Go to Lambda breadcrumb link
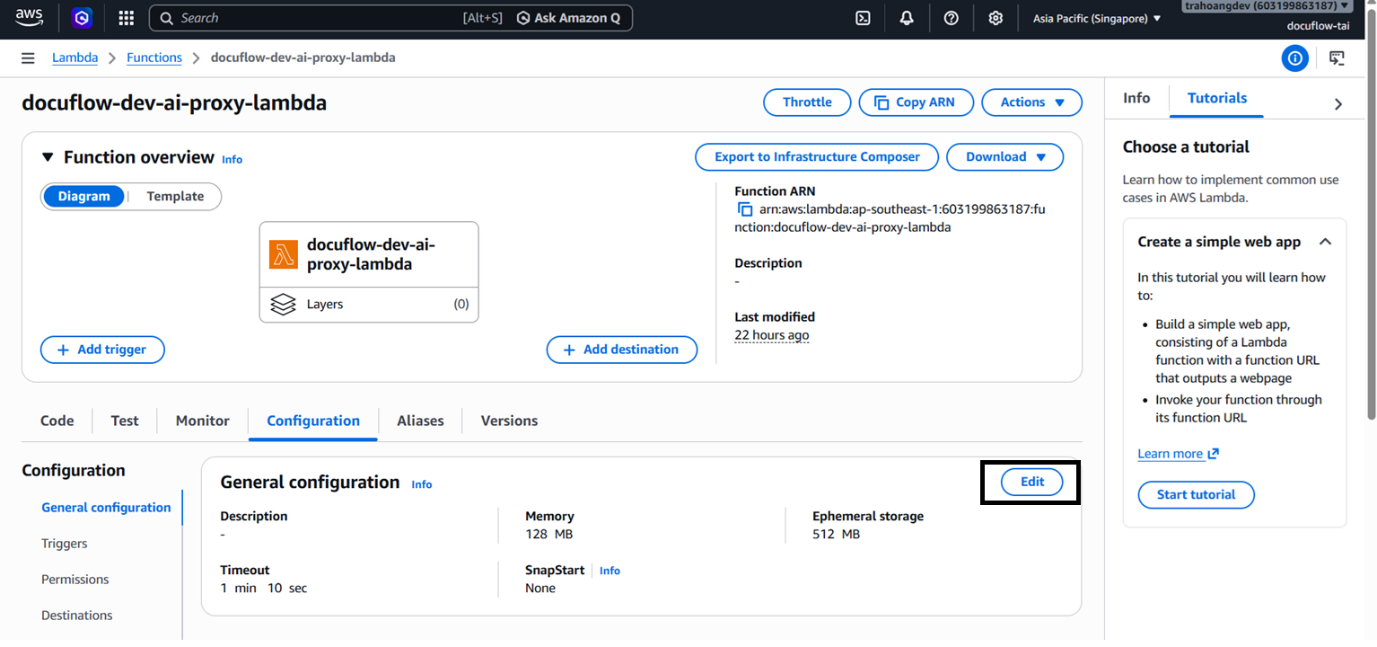This screenshot has height=647, width=1377. click(x=75, y=58)
